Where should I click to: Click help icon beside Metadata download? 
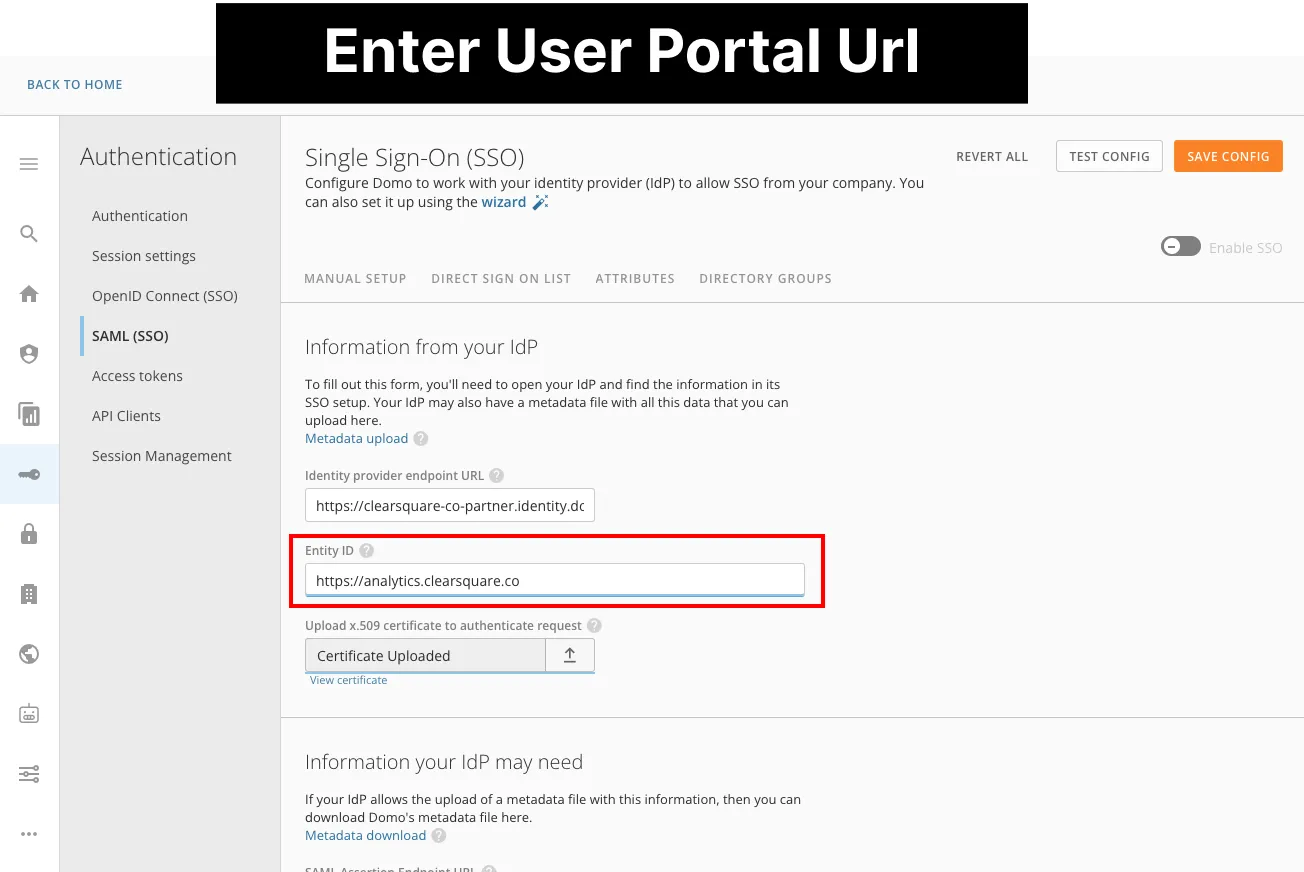click(x=439, y=836)
